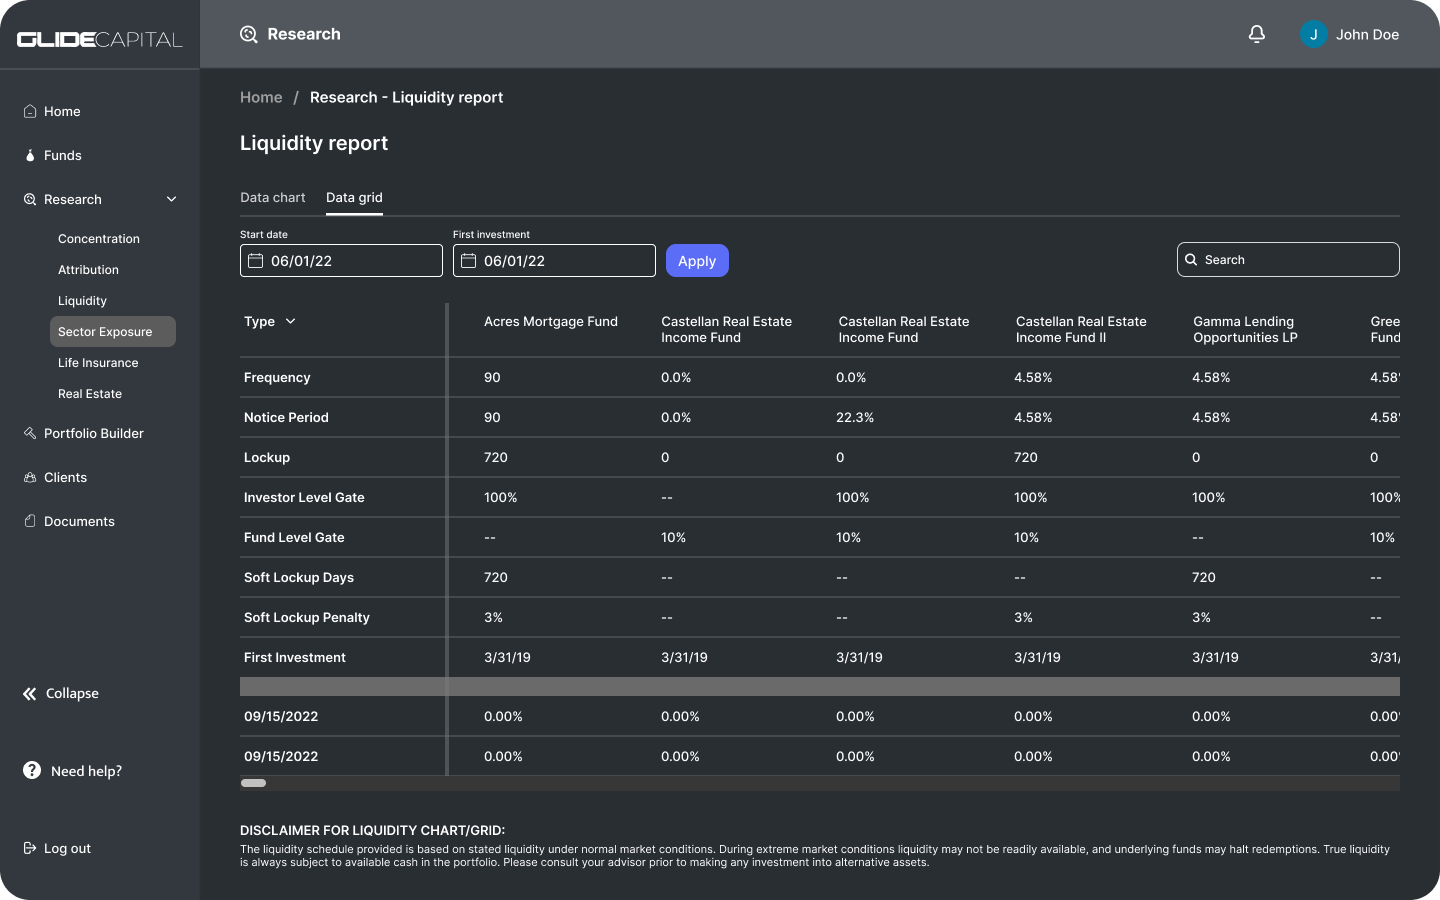Click the Funds icon in sidebar
The width and height of the screenshot is (1440, 900).
coord(30,155)
